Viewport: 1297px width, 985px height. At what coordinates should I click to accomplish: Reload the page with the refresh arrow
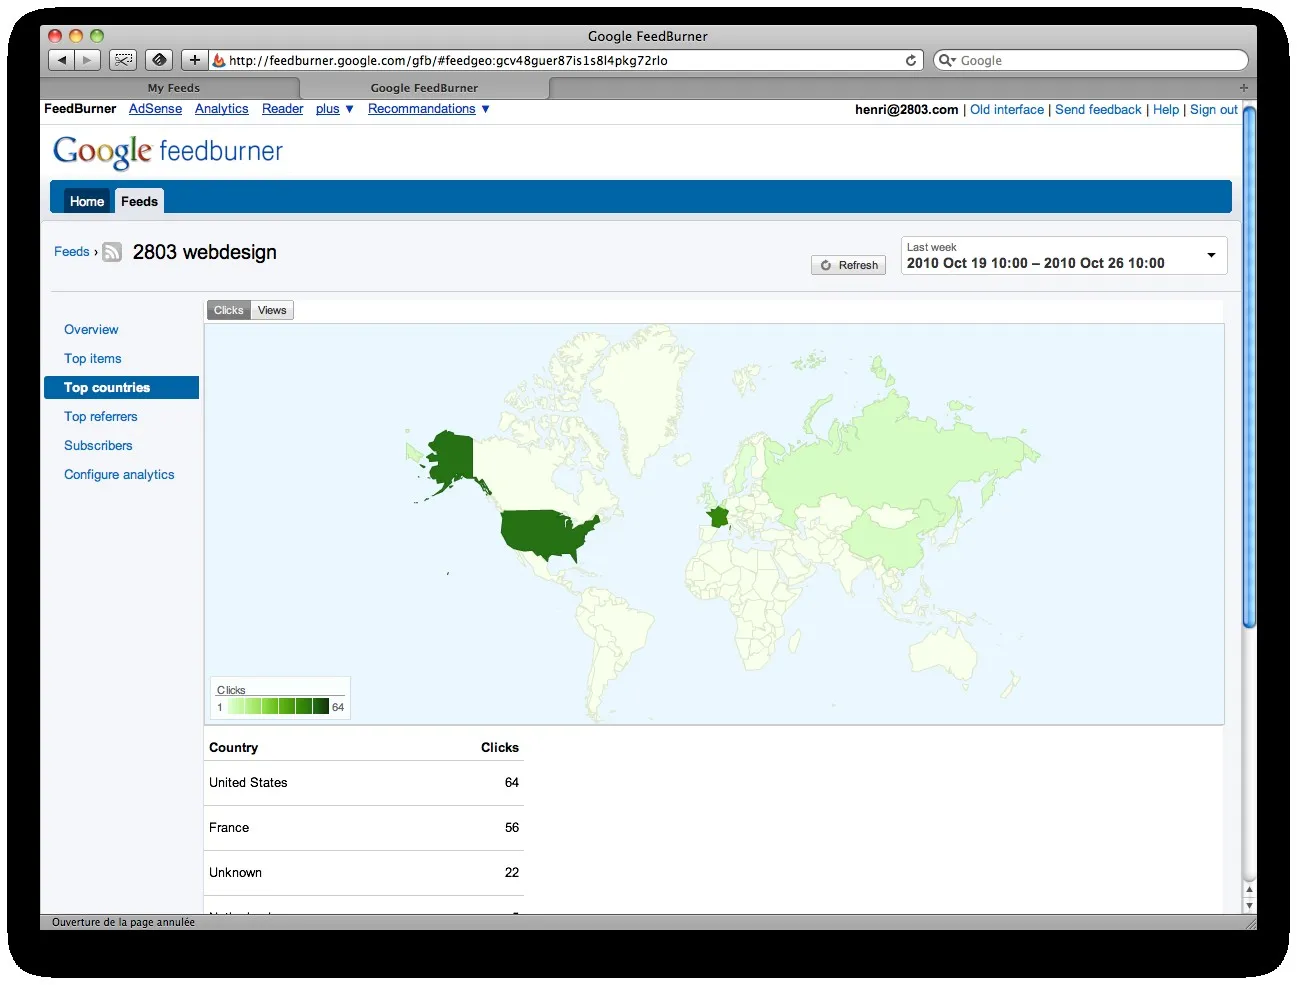(x=911, y=60)
